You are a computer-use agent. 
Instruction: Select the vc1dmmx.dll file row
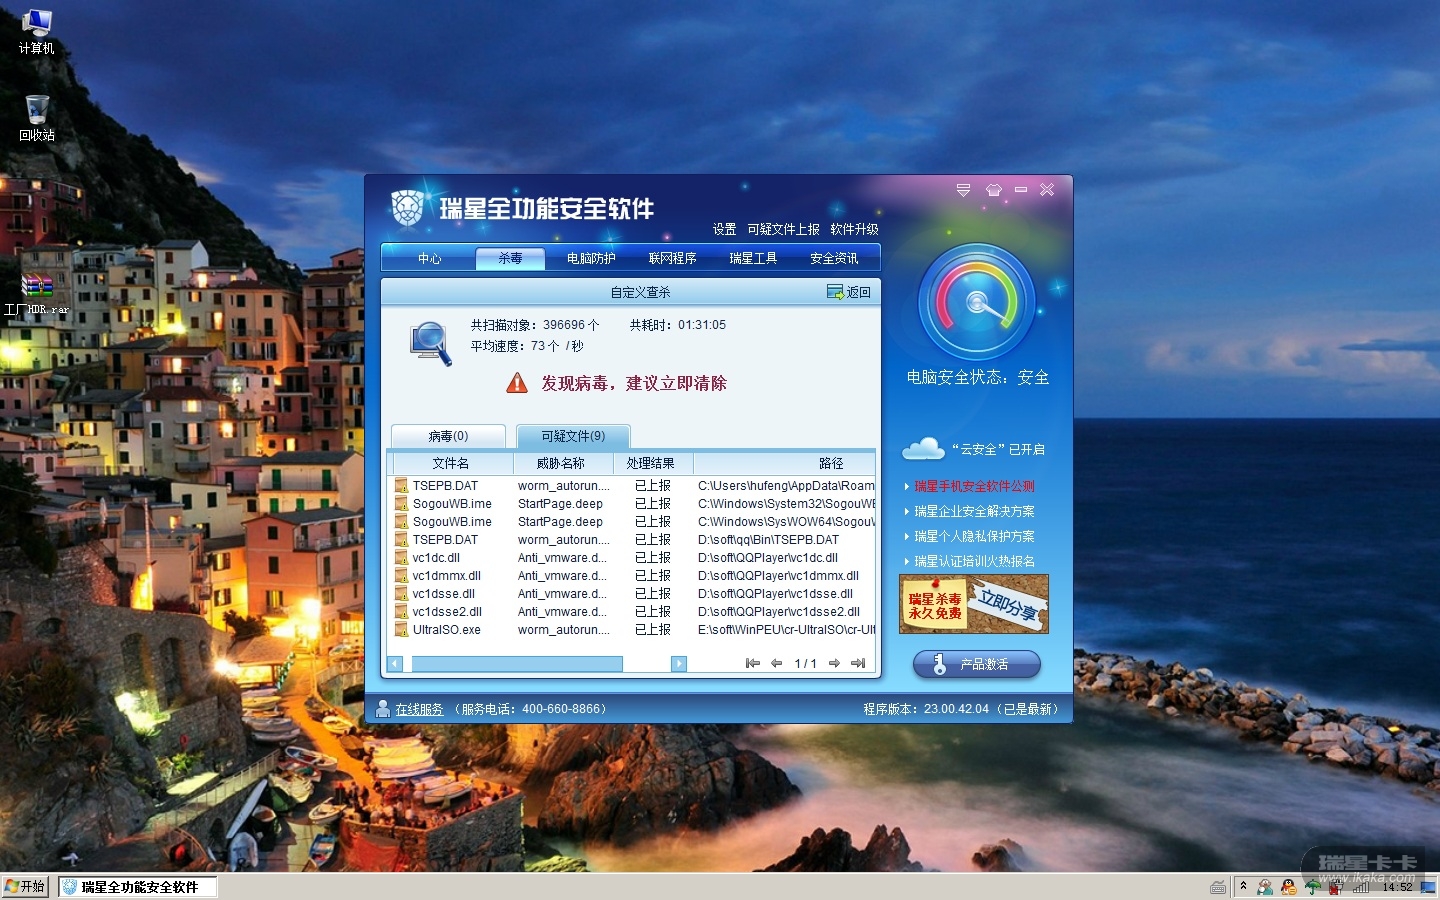(x=632, y=576)
